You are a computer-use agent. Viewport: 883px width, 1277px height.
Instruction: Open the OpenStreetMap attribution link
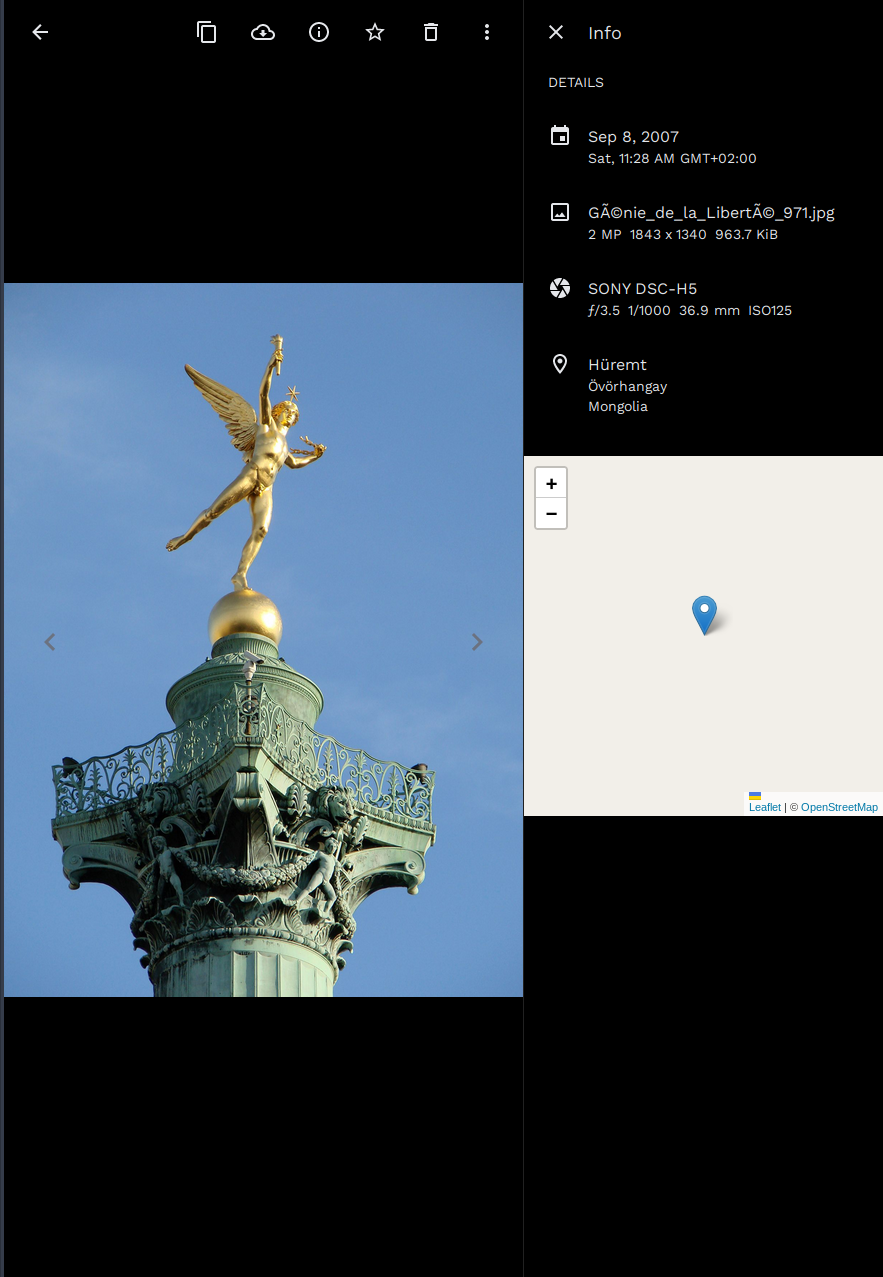839,807
